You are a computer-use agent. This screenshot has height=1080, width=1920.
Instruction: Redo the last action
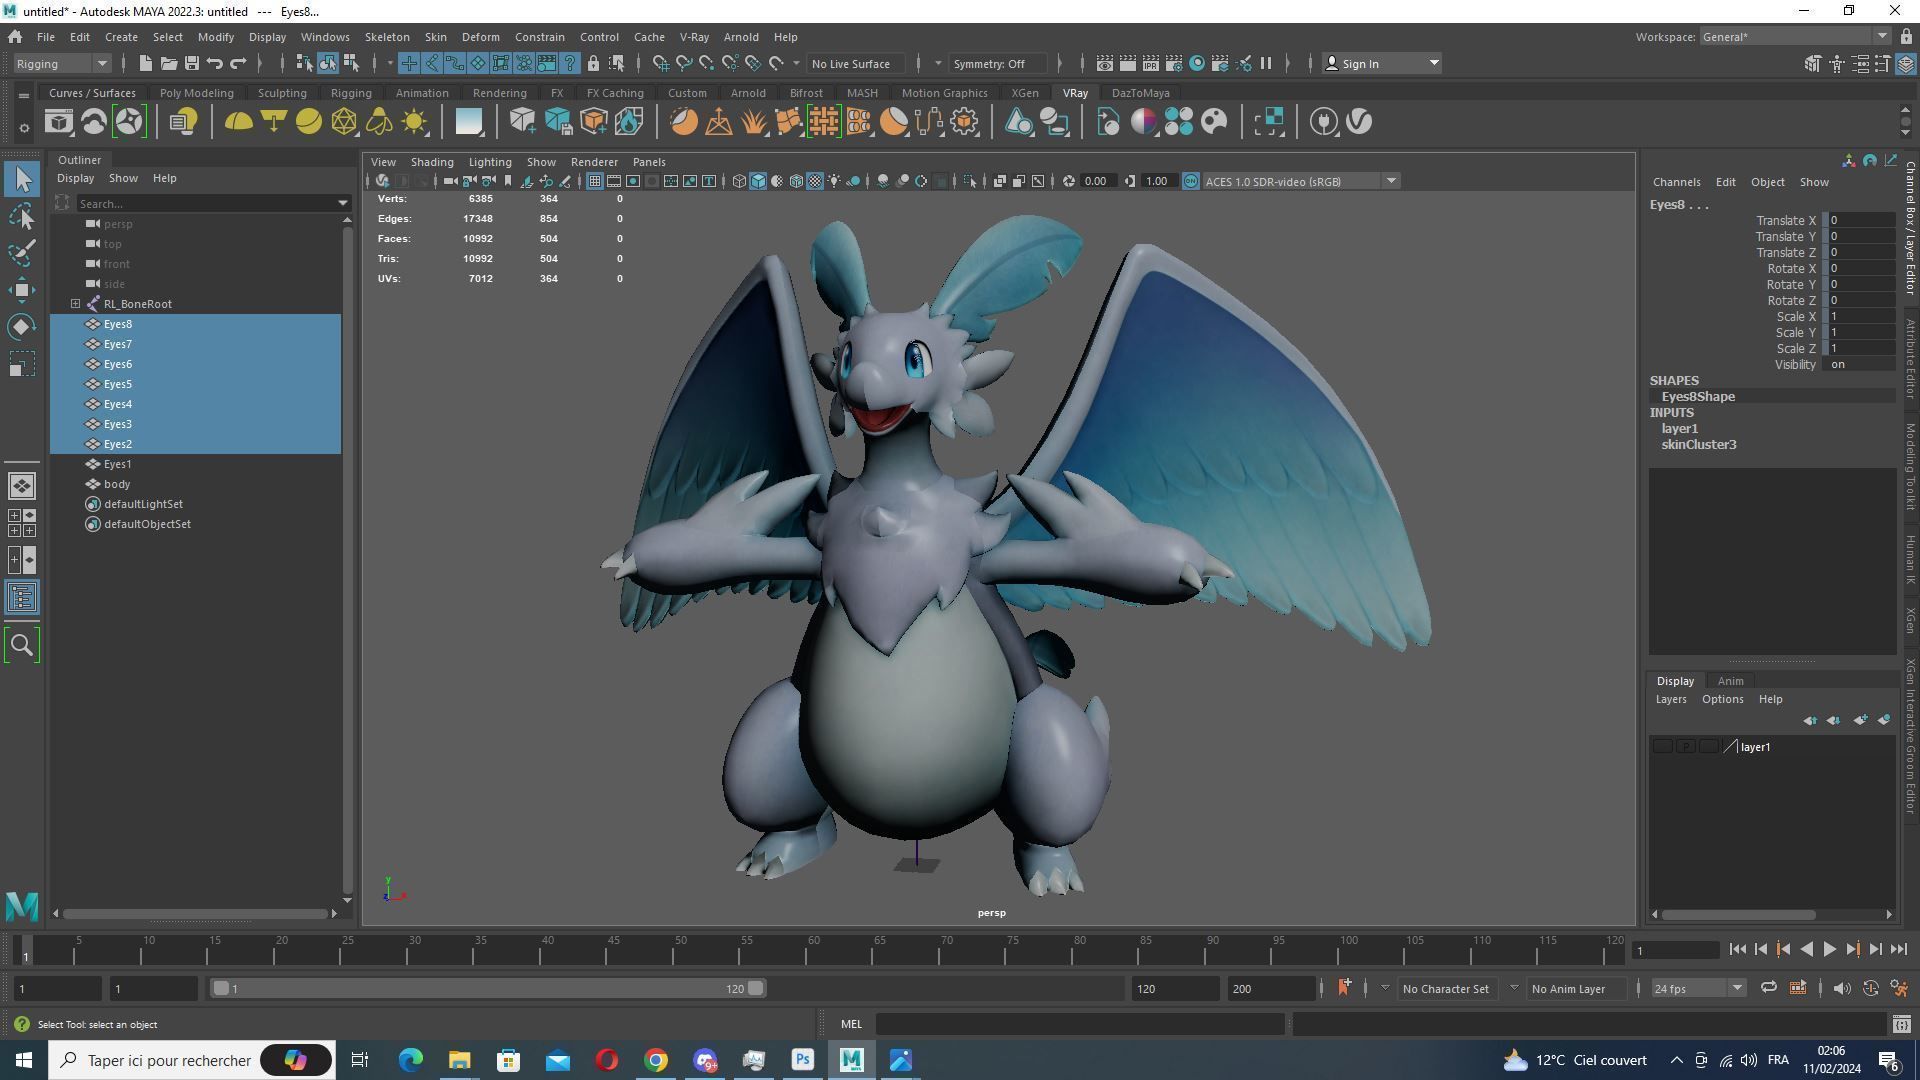pyautogui.click(x=238, y=63)
